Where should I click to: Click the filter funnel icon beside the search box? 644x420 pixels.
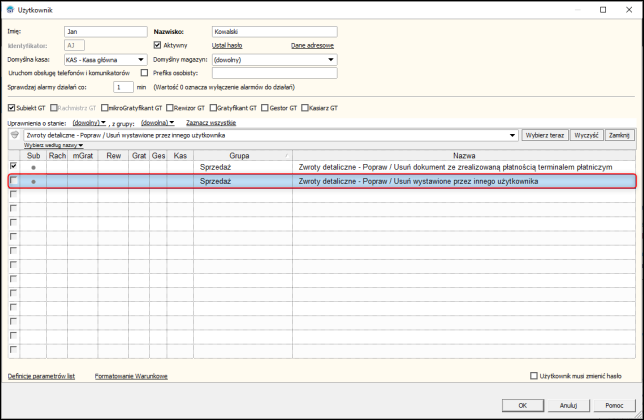(x=15, y=135)
